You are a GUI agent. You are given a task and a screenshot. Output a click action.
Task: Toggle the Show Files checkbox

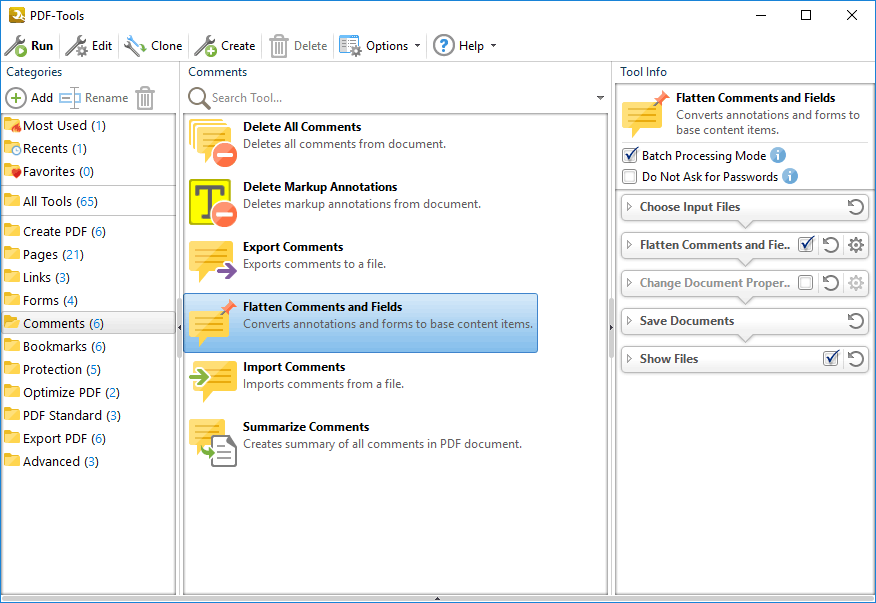coord(831,358)
